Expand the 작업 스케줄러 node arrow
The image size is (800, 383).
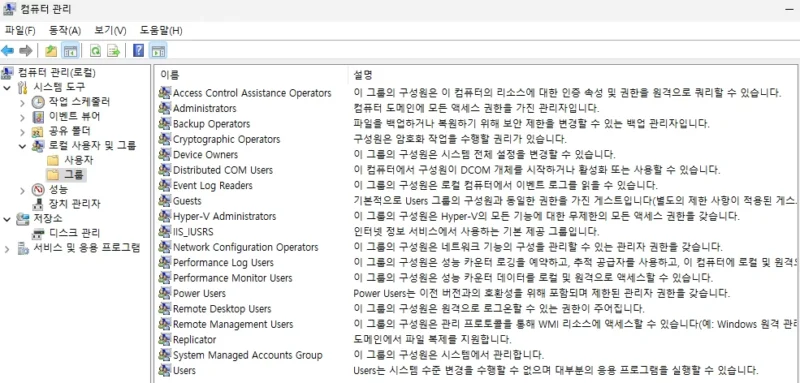(22, 103)
